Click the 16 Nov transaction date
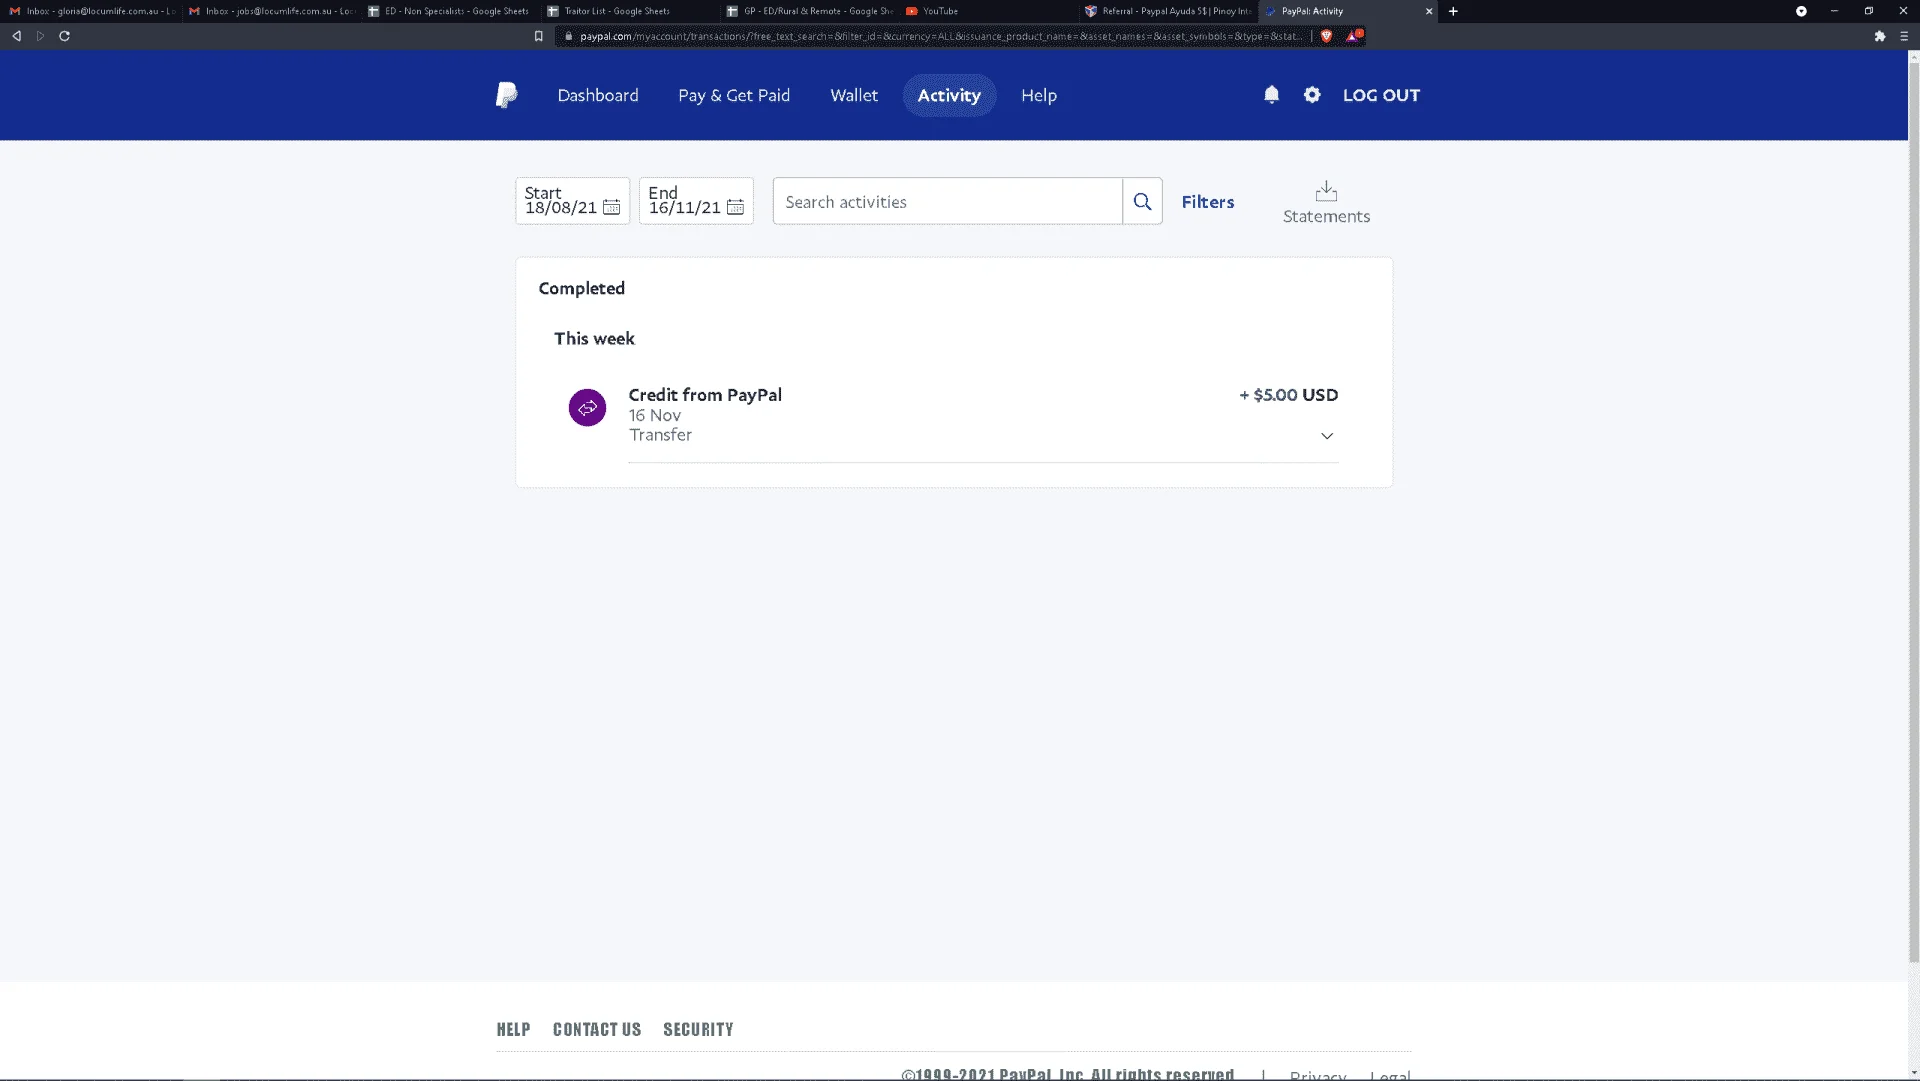Screen dimensions: 1920x1081 pos(654,415)
